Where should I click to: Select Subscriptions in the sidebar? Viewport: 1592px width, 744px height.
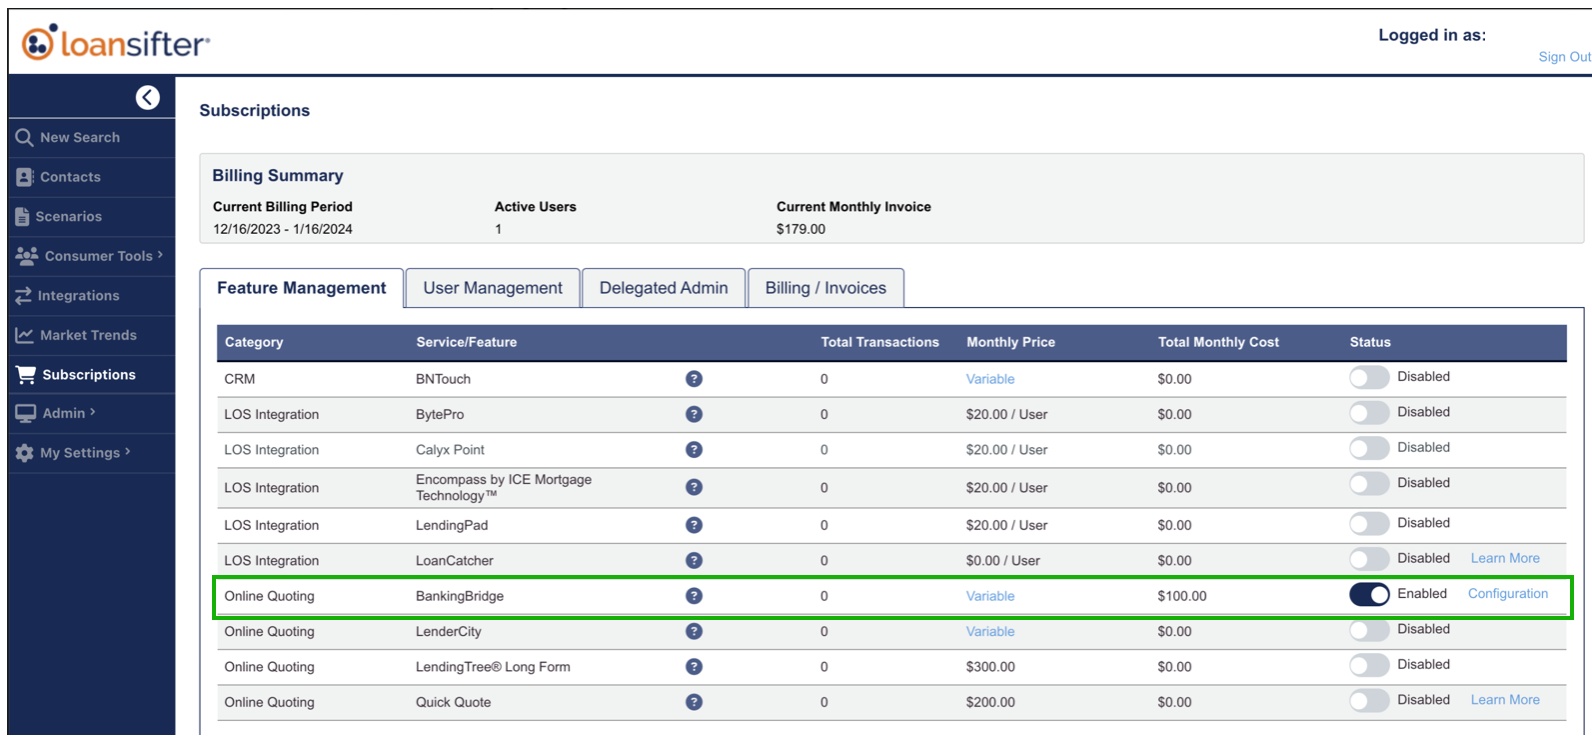[90, 375]
